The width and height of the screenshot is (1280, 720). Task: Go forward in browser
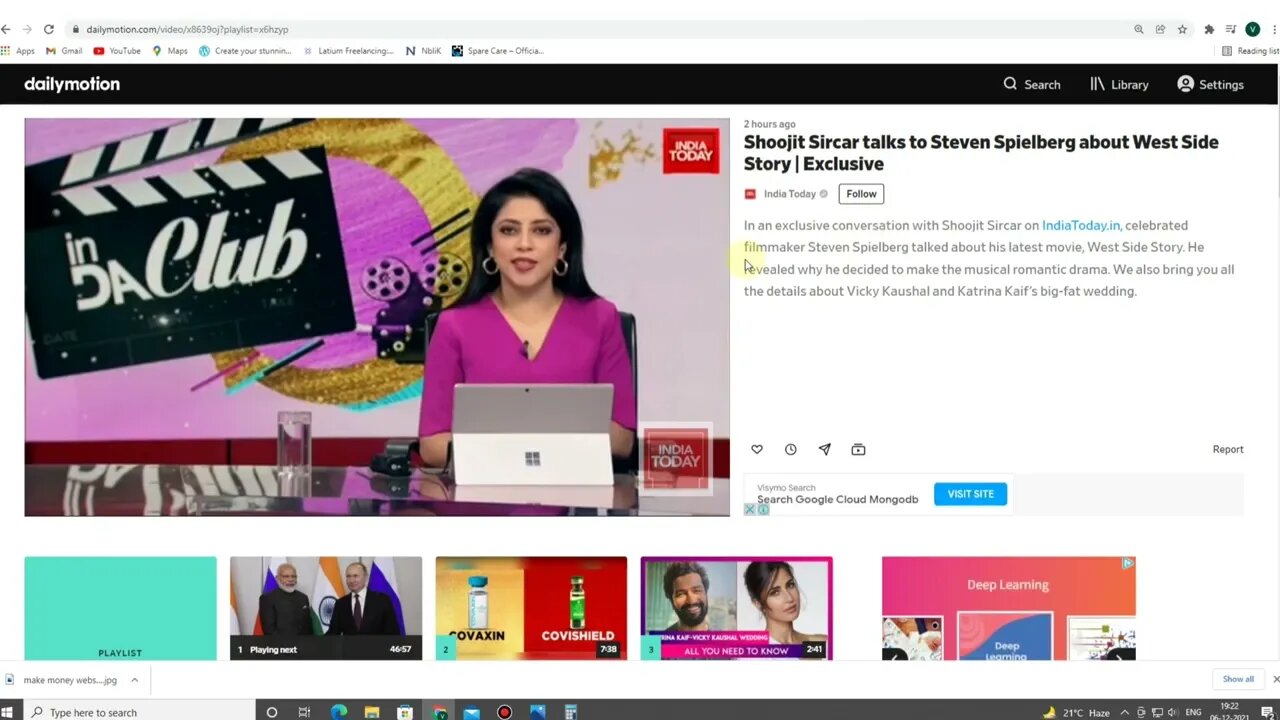coord(27,29)
